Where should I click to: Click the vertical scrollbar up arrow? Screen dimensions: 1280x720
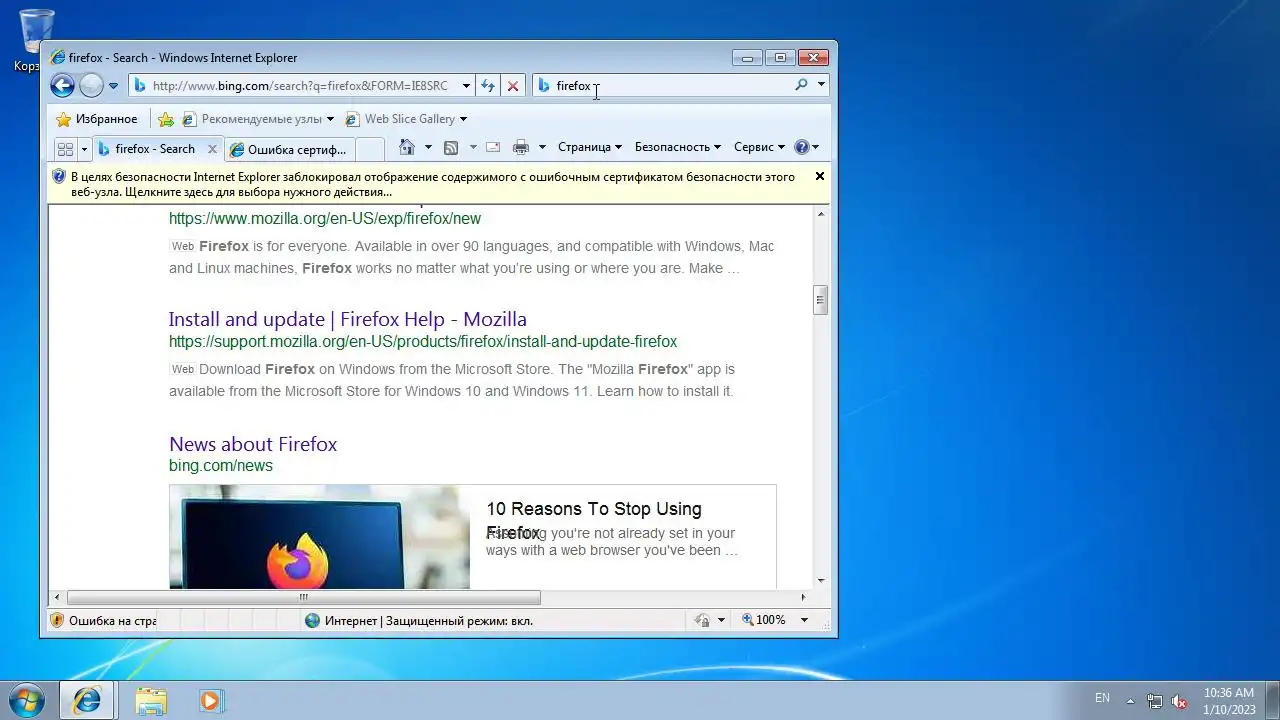coord(821,214)
